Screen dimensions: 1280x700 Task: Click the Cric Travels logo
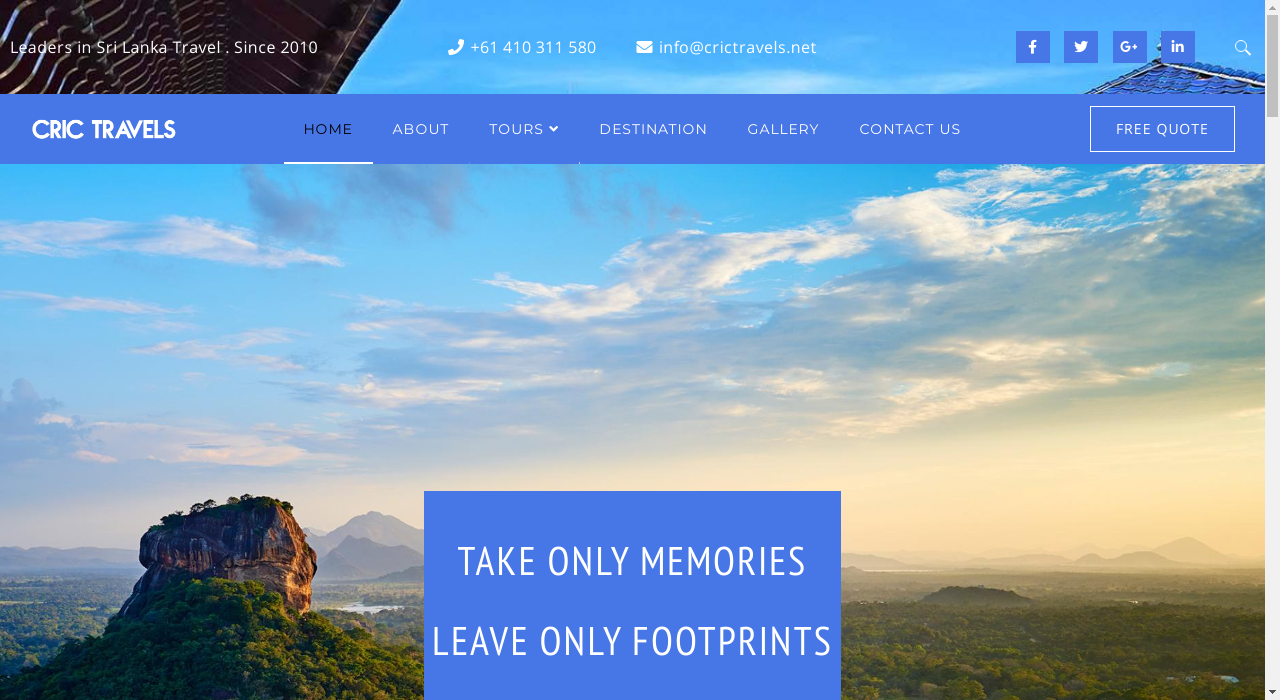pyautogui.click(x=104, y=129)
